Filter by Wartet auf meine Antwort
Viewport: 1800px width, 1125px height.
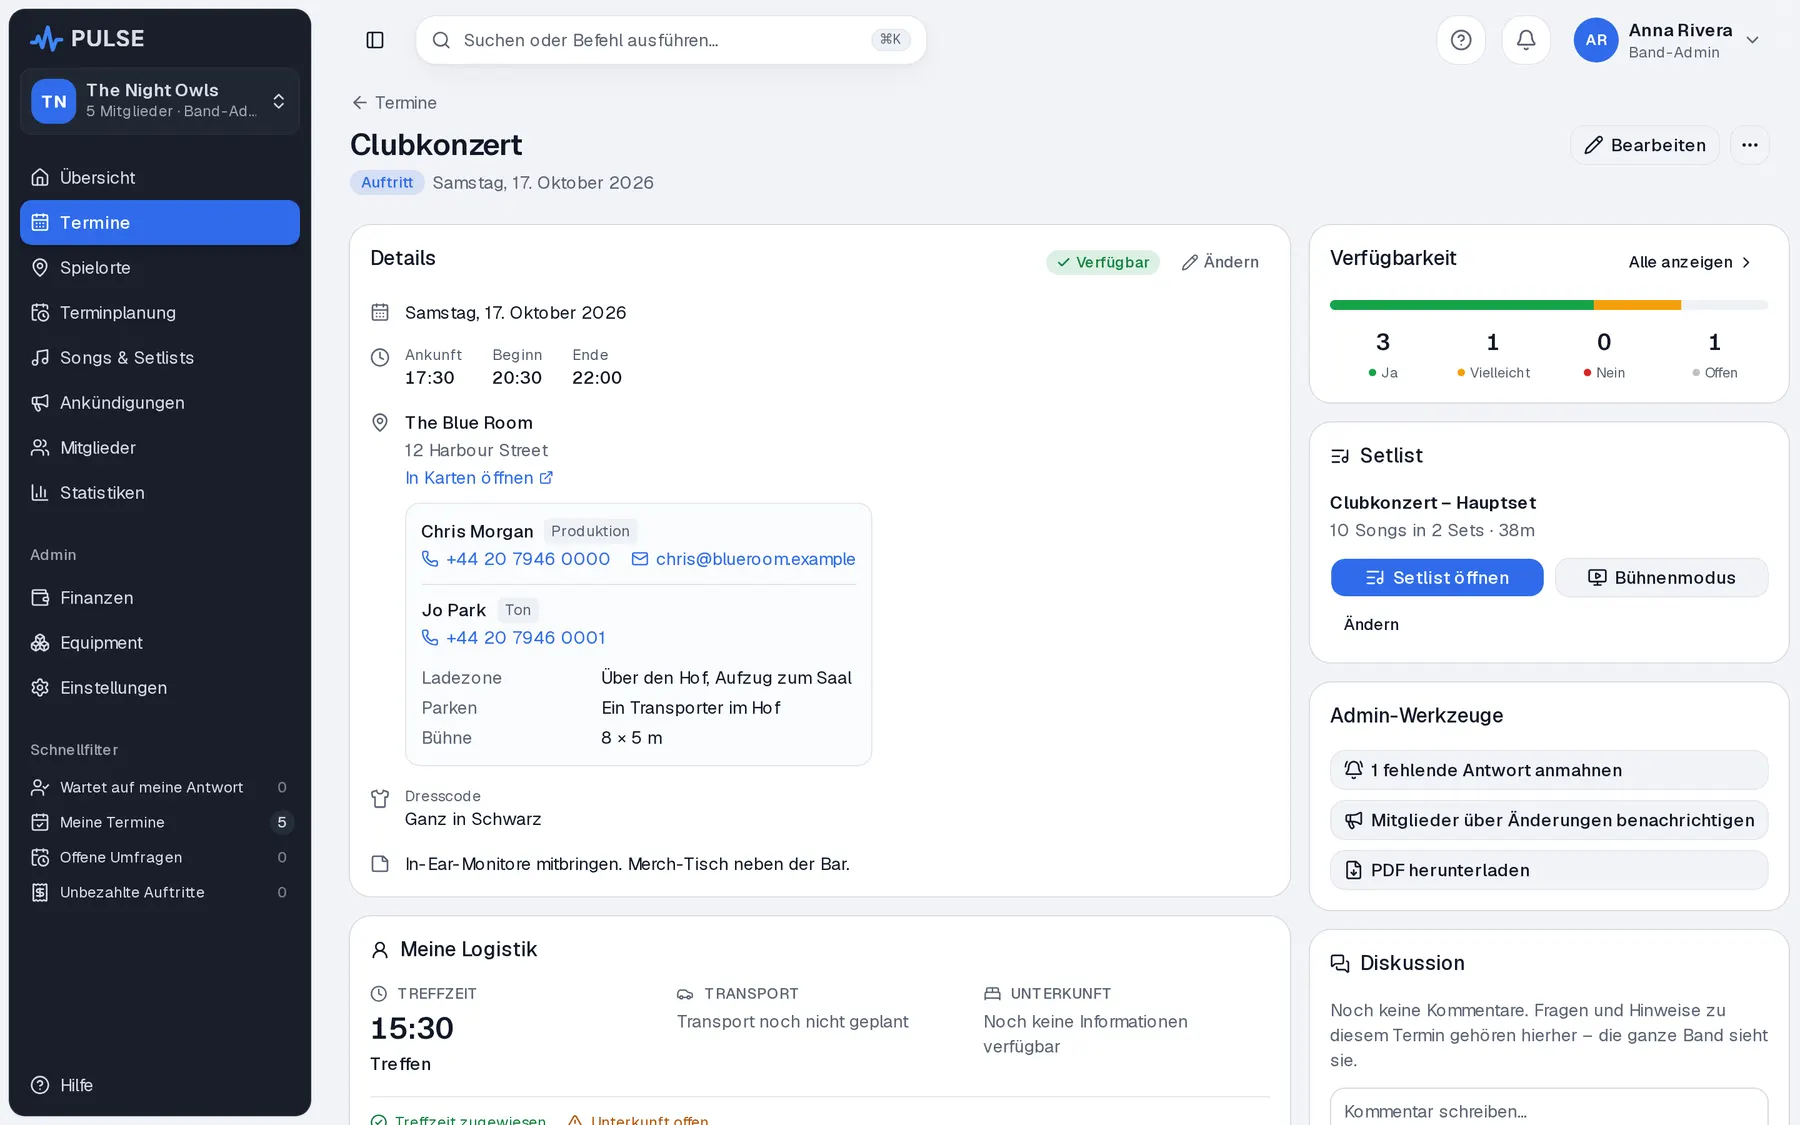click(160, 787)
